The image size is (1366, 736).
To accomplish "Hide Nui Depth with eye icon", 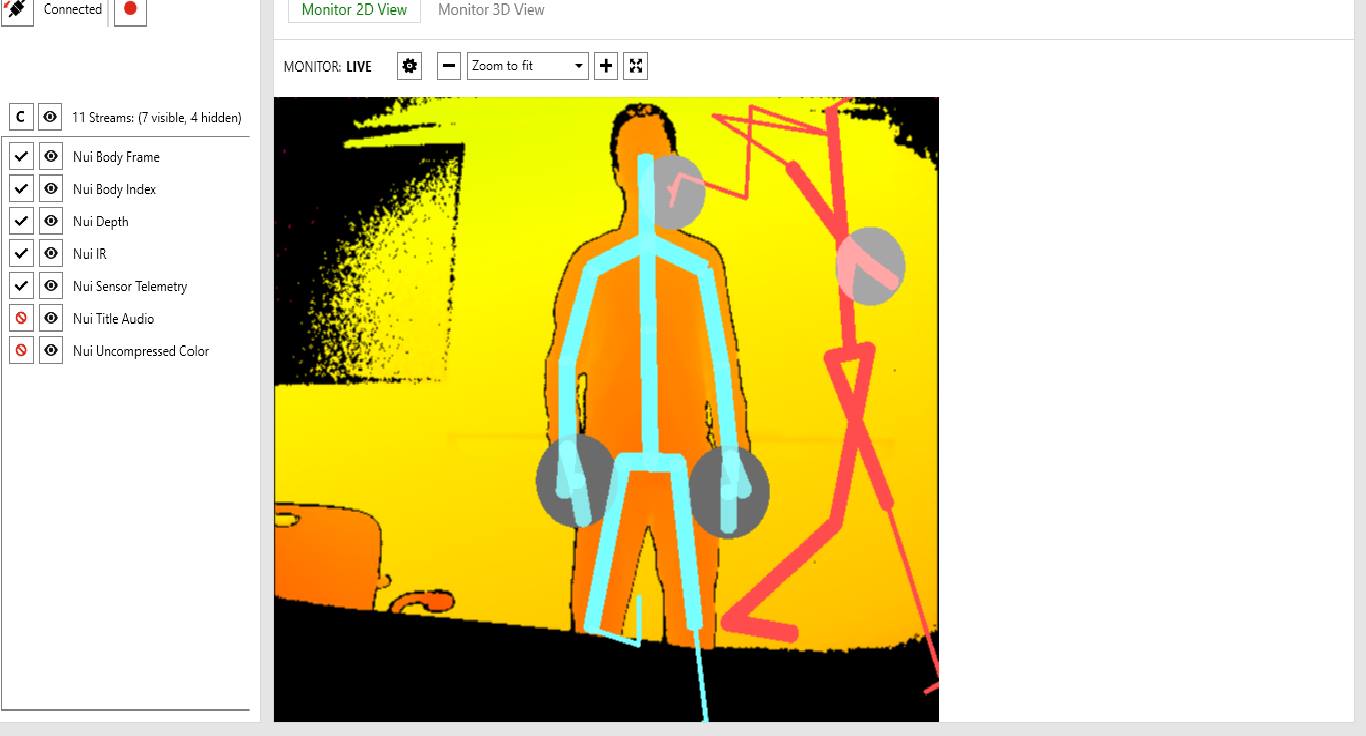I will click(x=51, y=221).
